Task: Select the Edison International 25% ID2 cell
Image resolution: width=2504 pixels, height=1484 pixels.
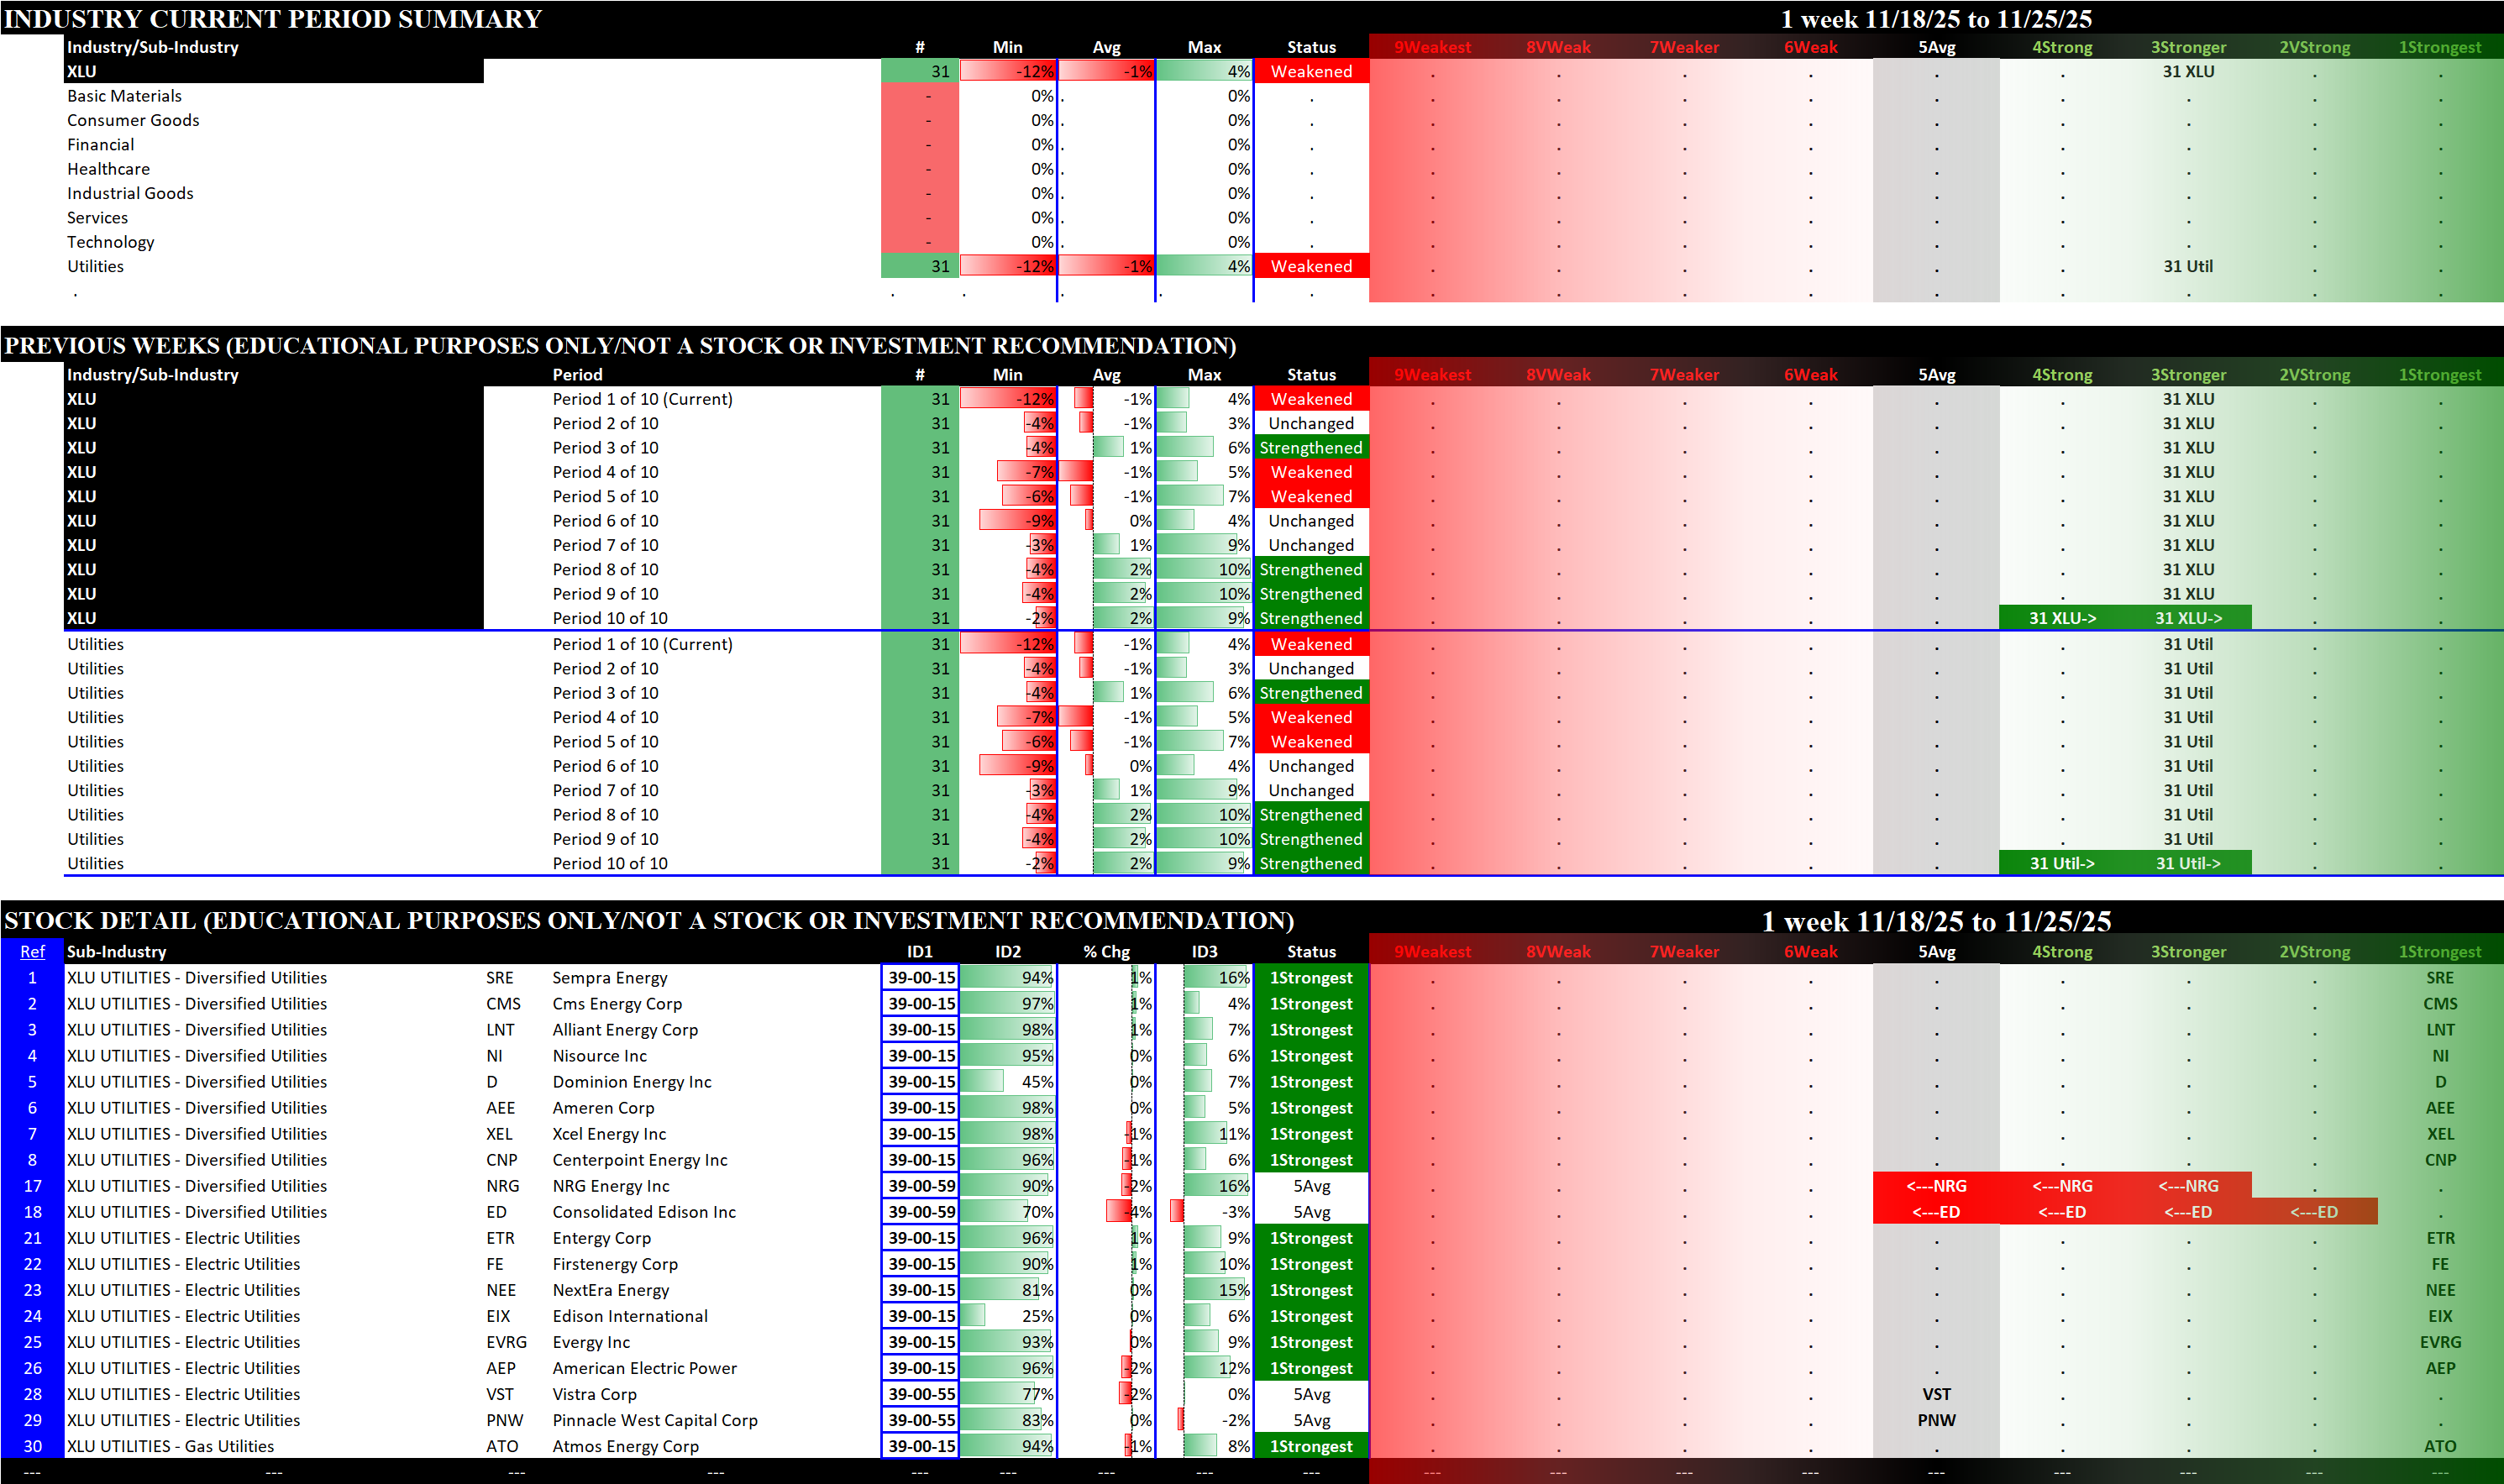Action: coord(1007,1316)
